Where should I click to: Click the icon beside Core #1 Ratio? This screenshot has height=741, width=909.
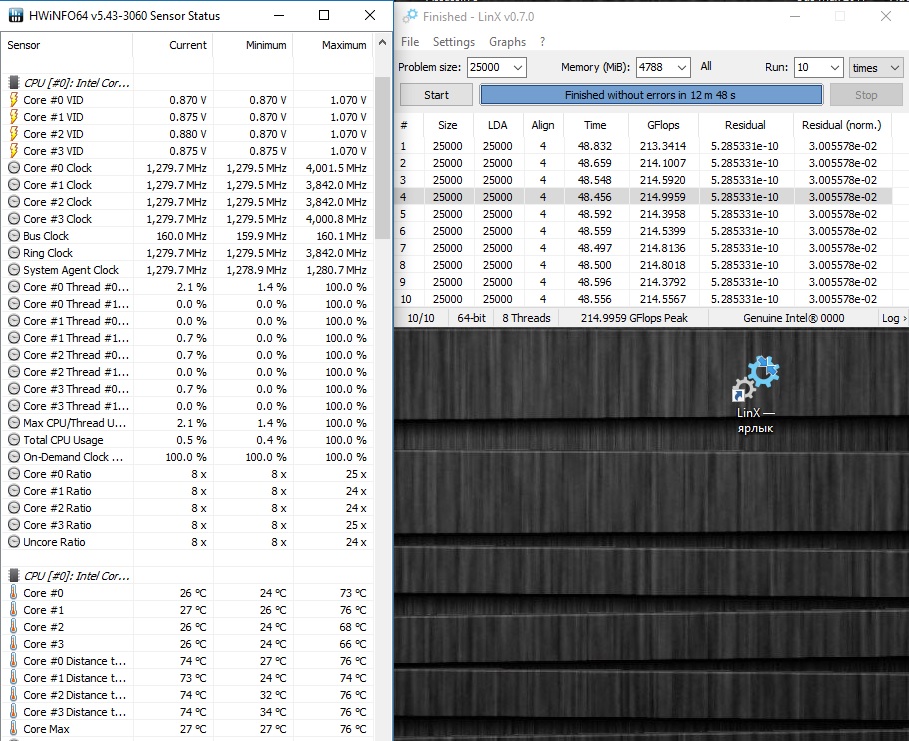[x=14, y=491]
